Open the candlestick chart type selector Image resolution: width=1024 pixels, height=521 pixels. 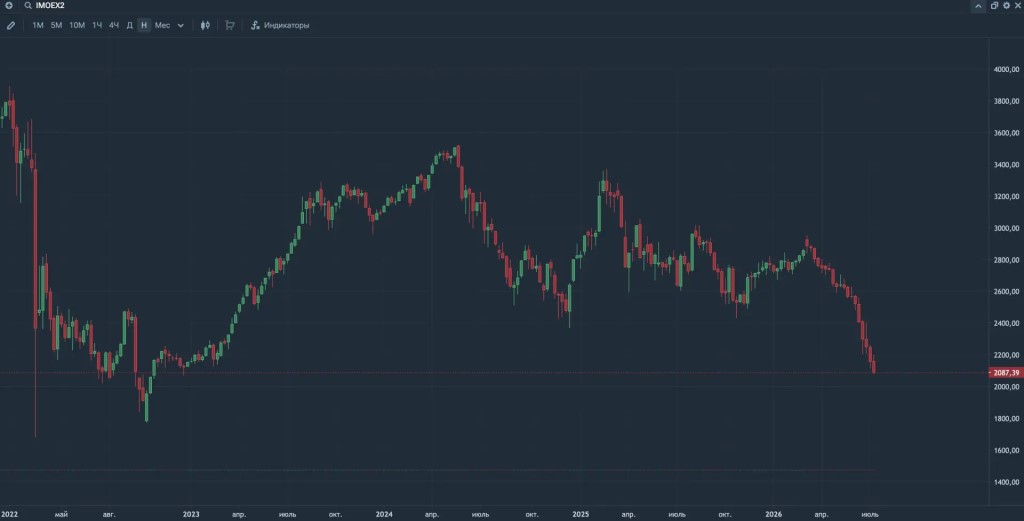tap(205, 25)
